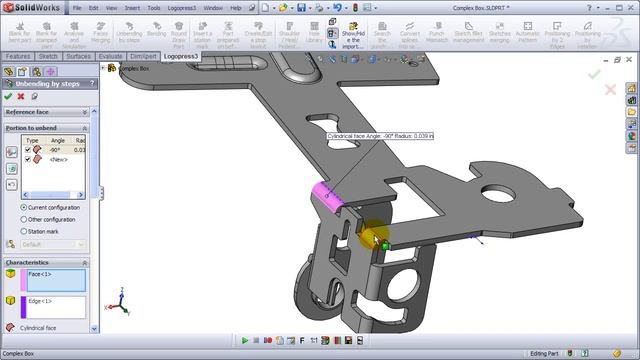The width and height of the screenshot is (640, 360).
Task: Open dropdown arrow next to Undo icon
Action: [346, 8]
